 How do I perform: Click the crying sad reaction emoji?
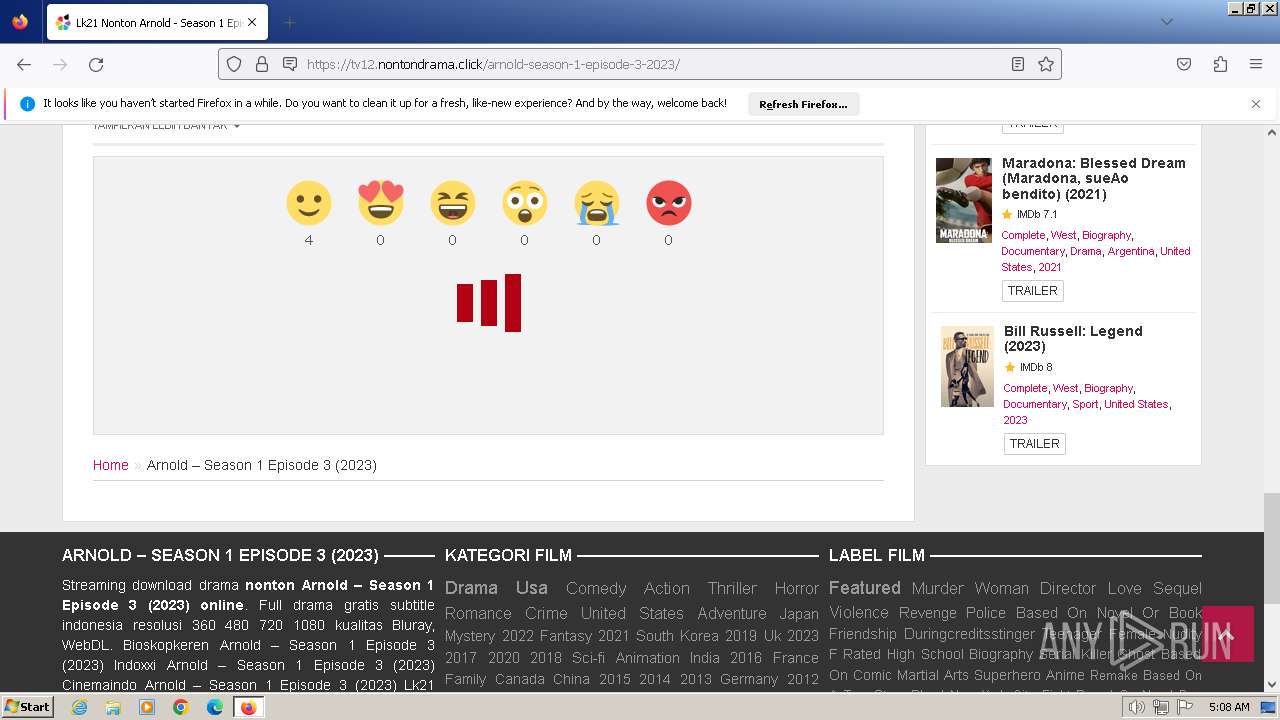coord(596,203)
